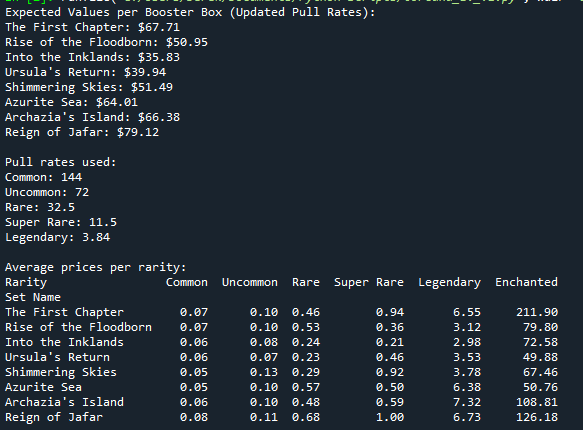Click Enchanted value 126.18 for Reign of Jafar

(x=537, y=417)
